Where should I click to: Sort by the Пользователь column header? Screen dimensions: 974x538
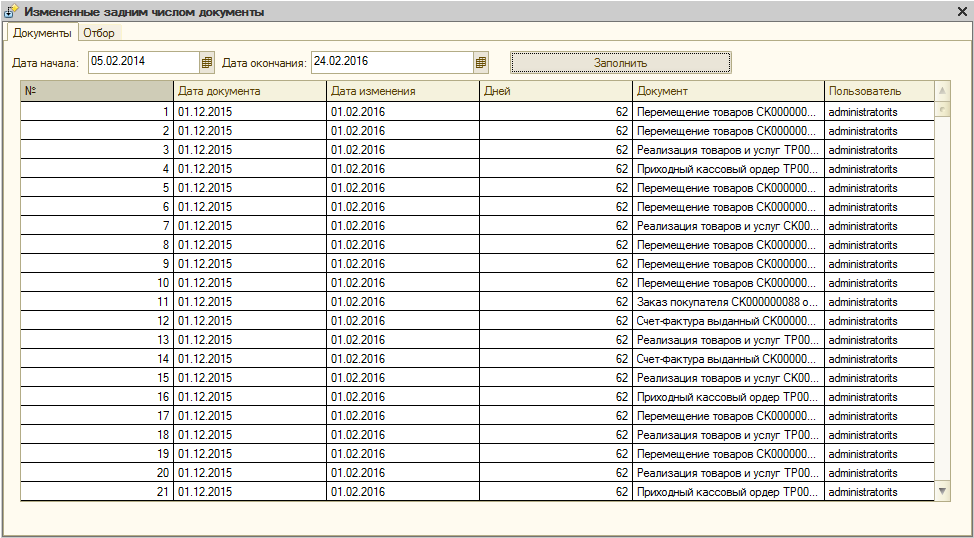point(878,91)
